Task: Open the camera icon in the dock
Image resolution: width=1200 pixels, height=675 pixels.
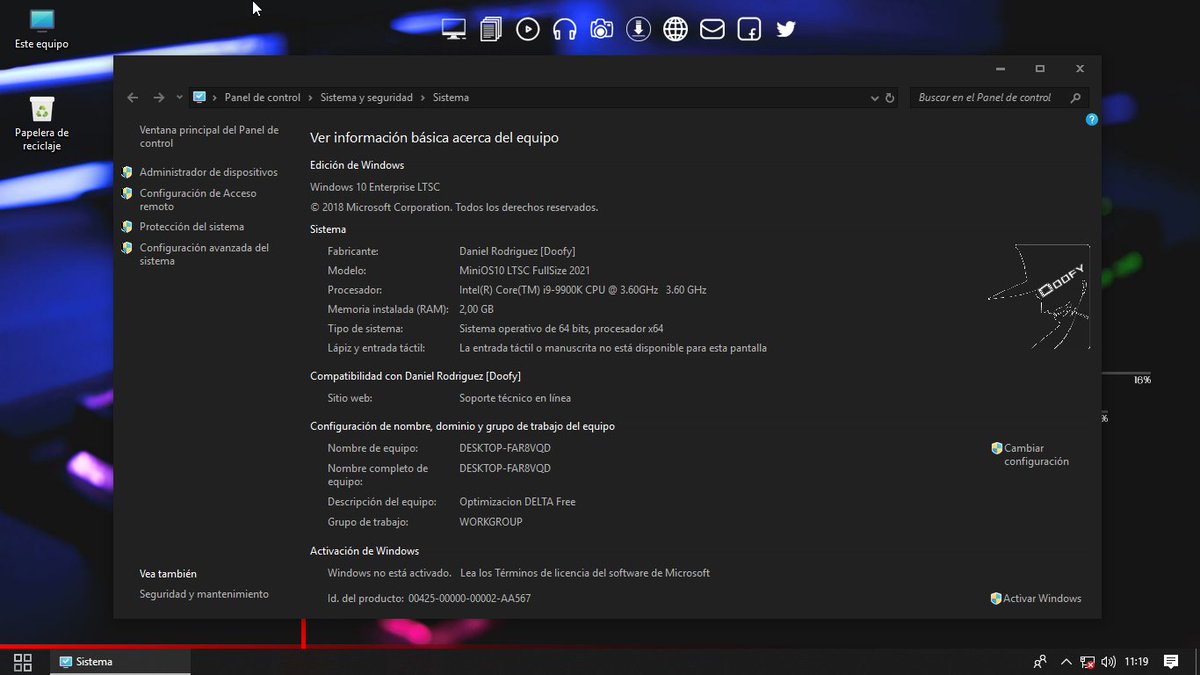Action: [601, 29]
